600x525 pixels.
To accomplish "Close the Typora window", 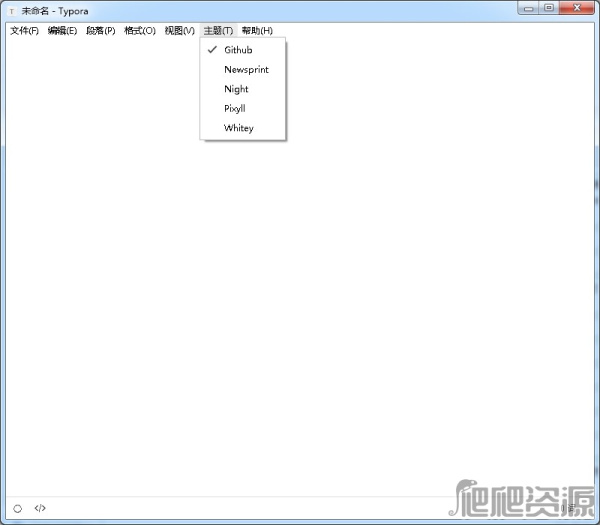I will [x=576, y=8].
